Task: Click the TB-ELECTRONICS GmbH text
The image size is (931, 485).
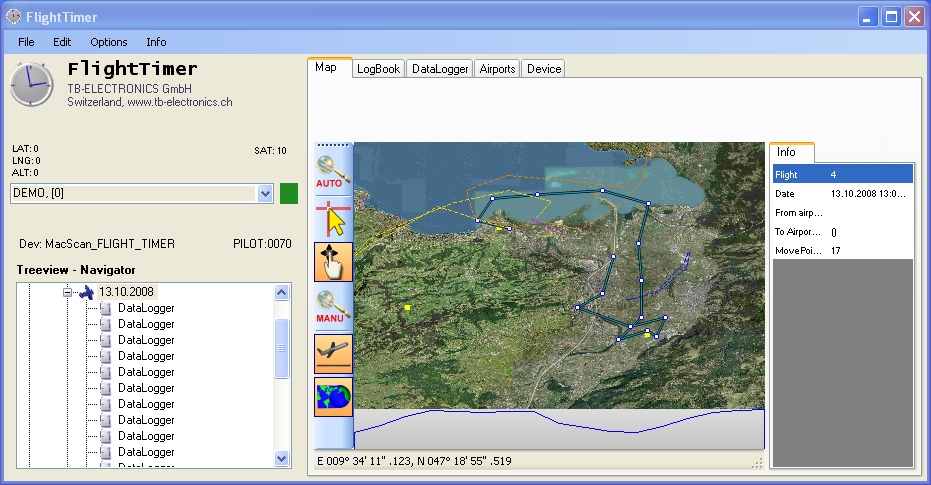Action: click(x=129, y=88)
